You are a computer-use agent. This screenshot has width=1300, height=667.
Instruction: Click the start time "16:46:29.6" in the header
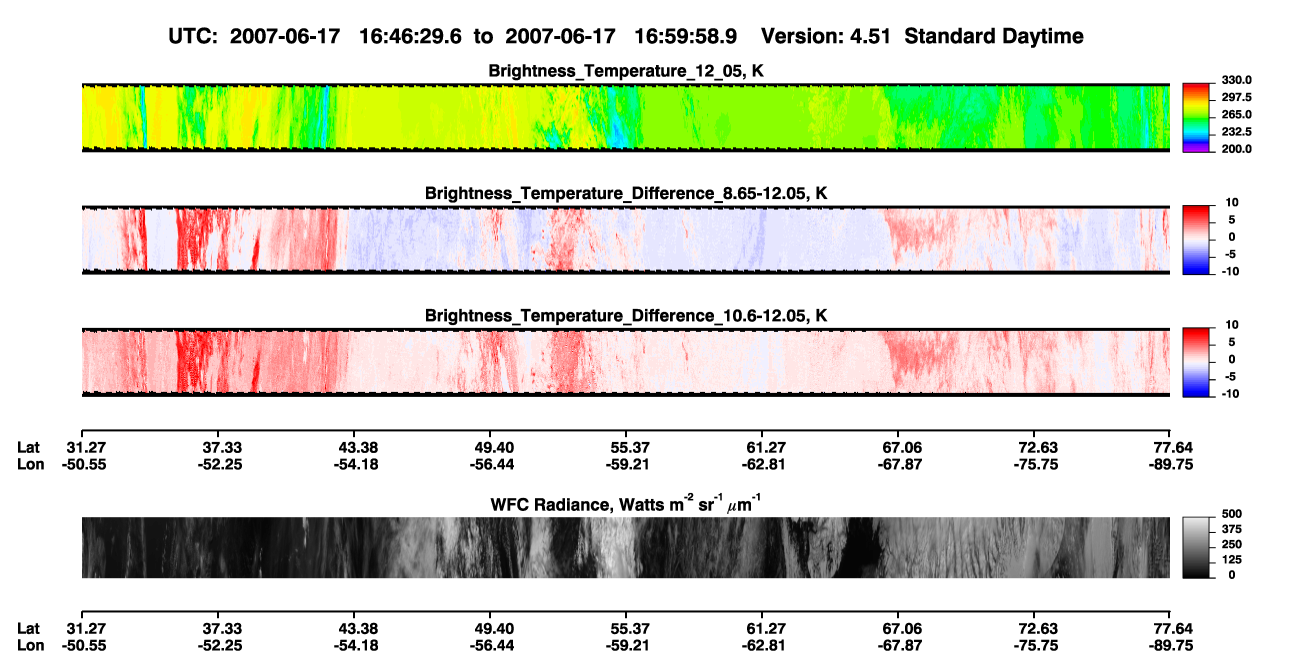(x=409, y=37)
